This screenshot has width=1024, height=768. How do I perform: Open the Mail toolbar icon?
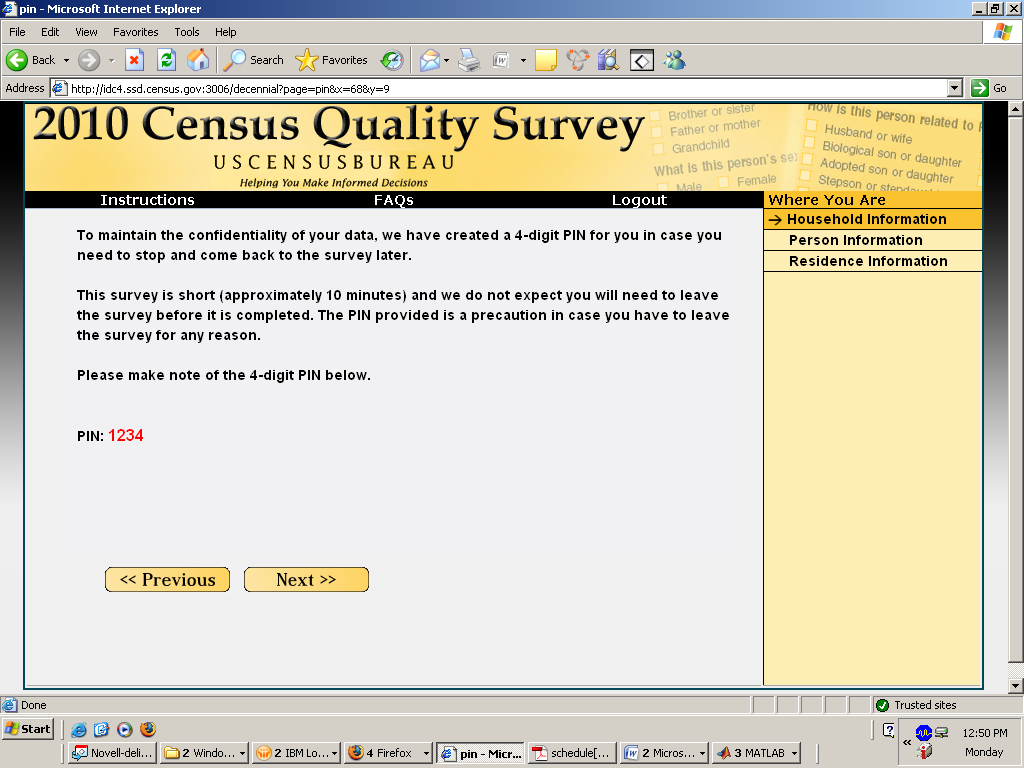pyautogui.click(x=429, y=60)
